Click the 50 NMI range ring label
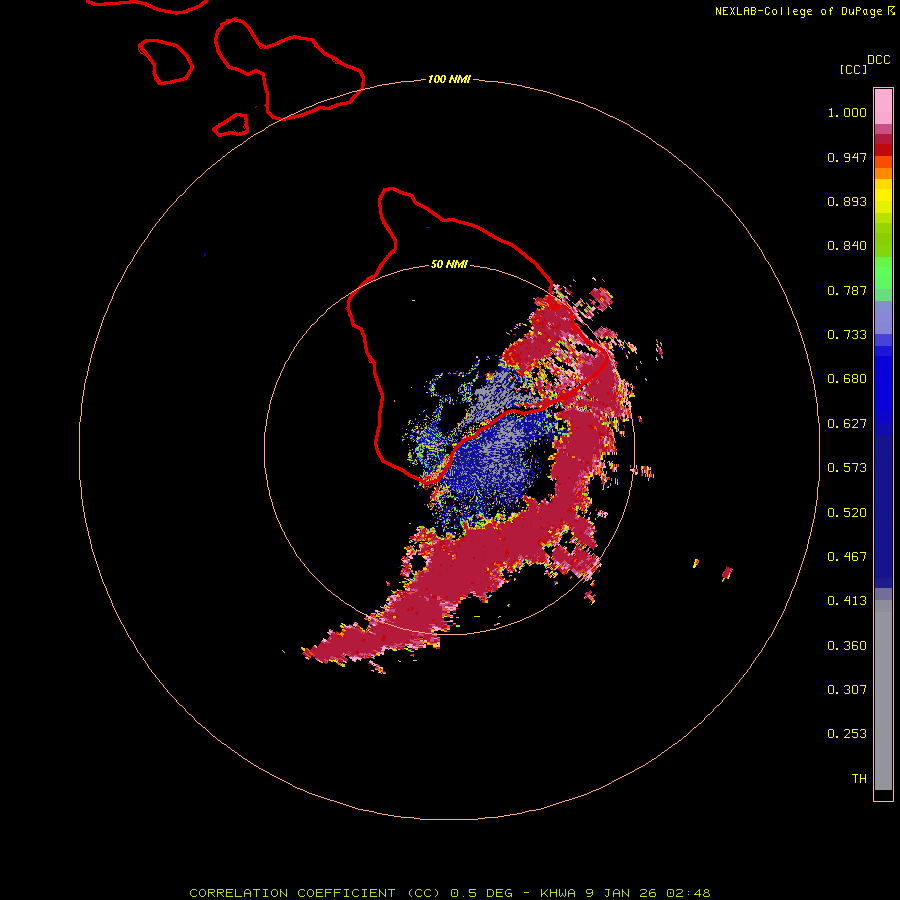 click(x=449, y=264)
